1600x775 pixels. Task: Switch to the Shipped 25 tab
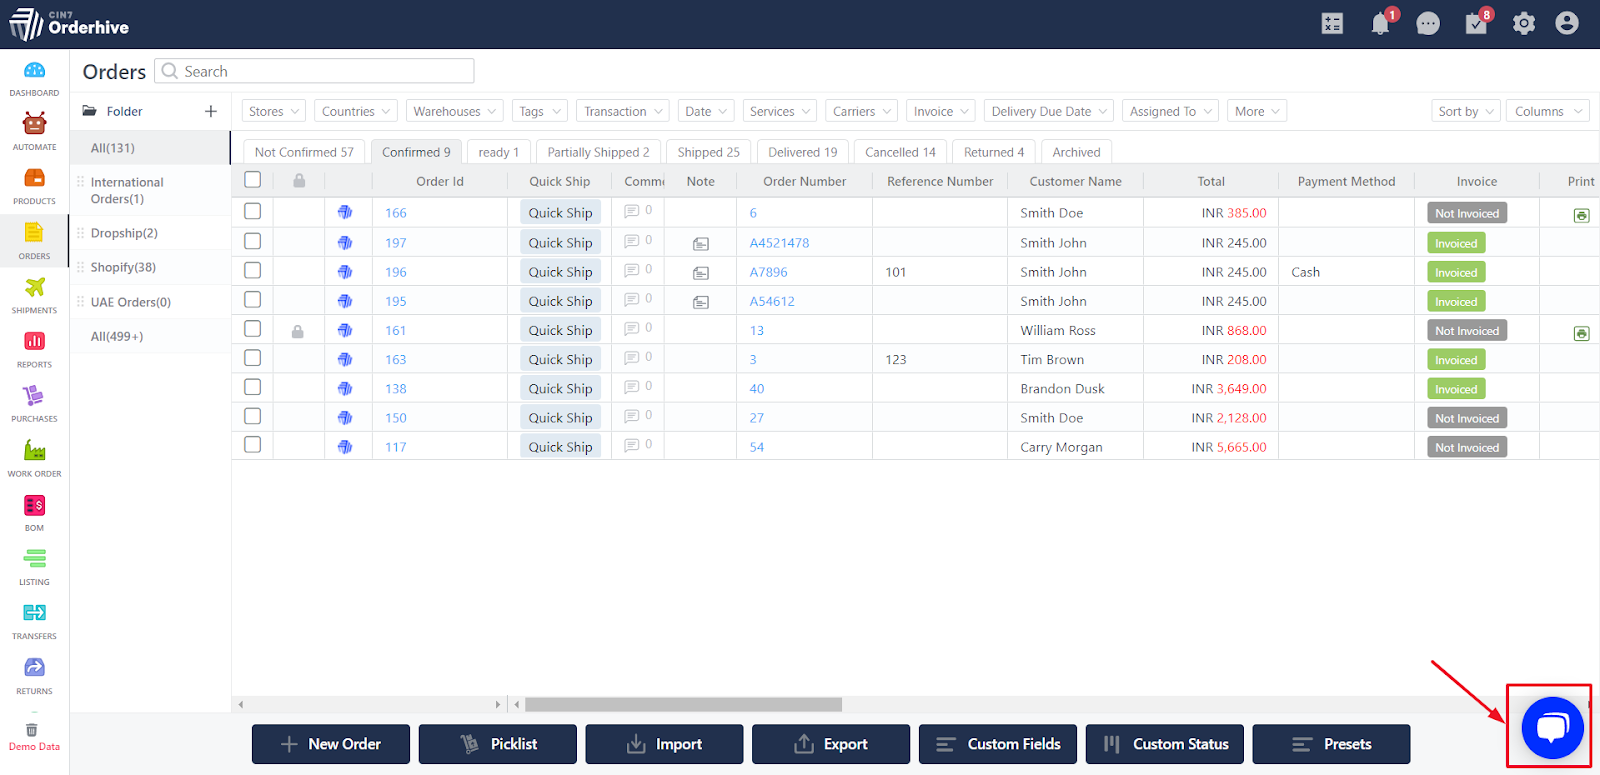(708, 152)
